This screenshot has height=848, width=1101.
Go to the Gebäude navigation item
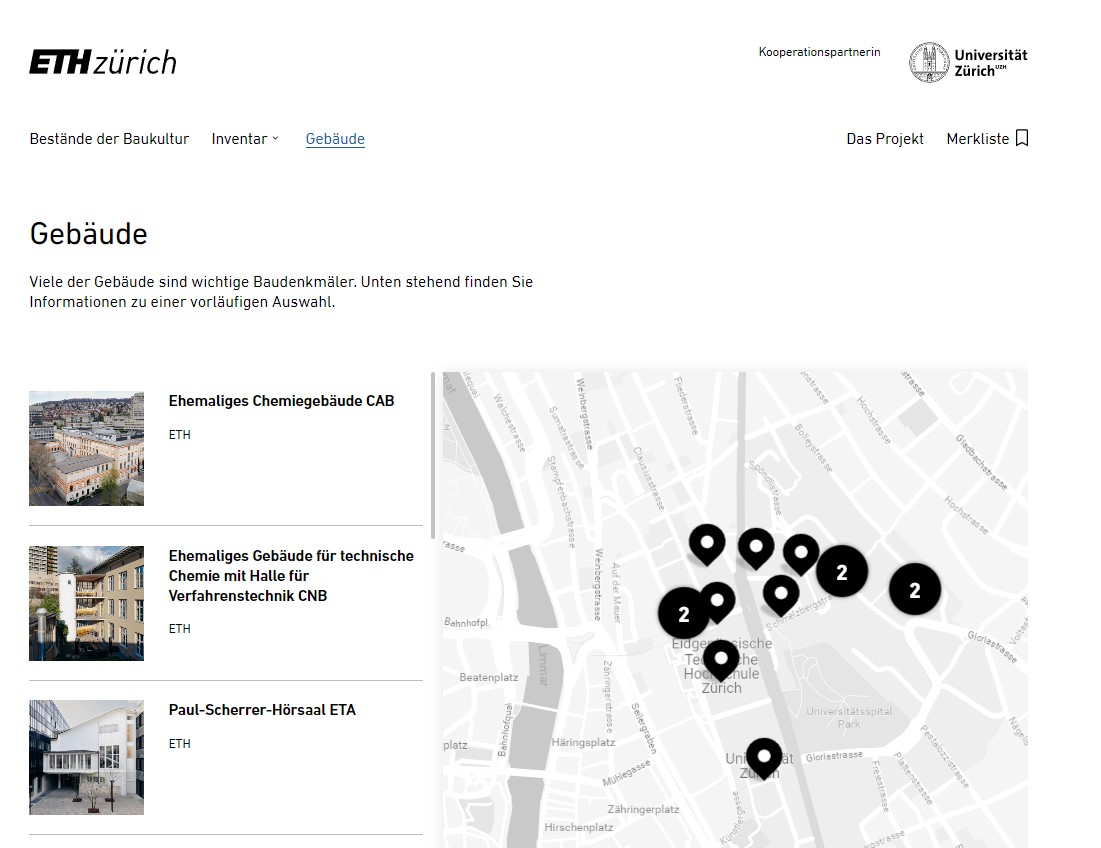(335, 139)
